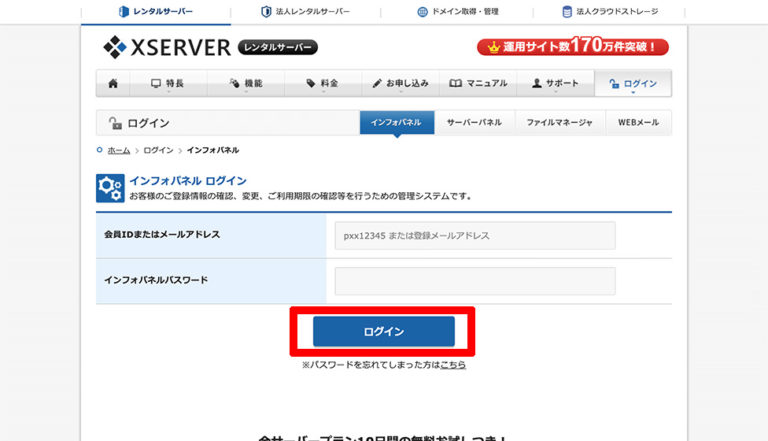The height and width of the screenshot is (441, 768).
Task: Click the blue ログイン submit button
Action: click(384, 332)
